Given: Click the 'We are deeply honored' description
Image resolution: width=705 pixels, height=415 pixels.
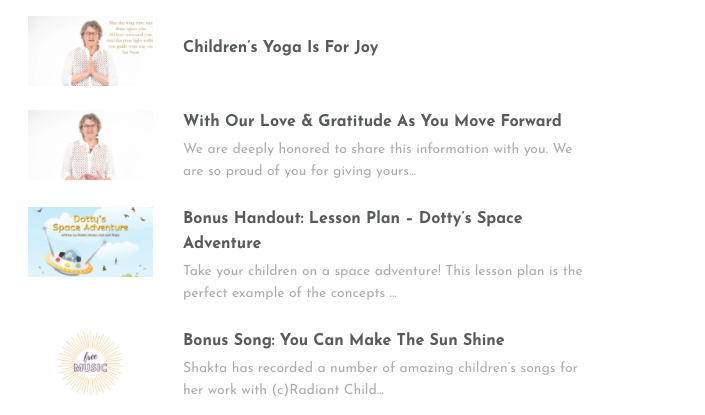Looking at the screenshot, I should coord(377,149).
